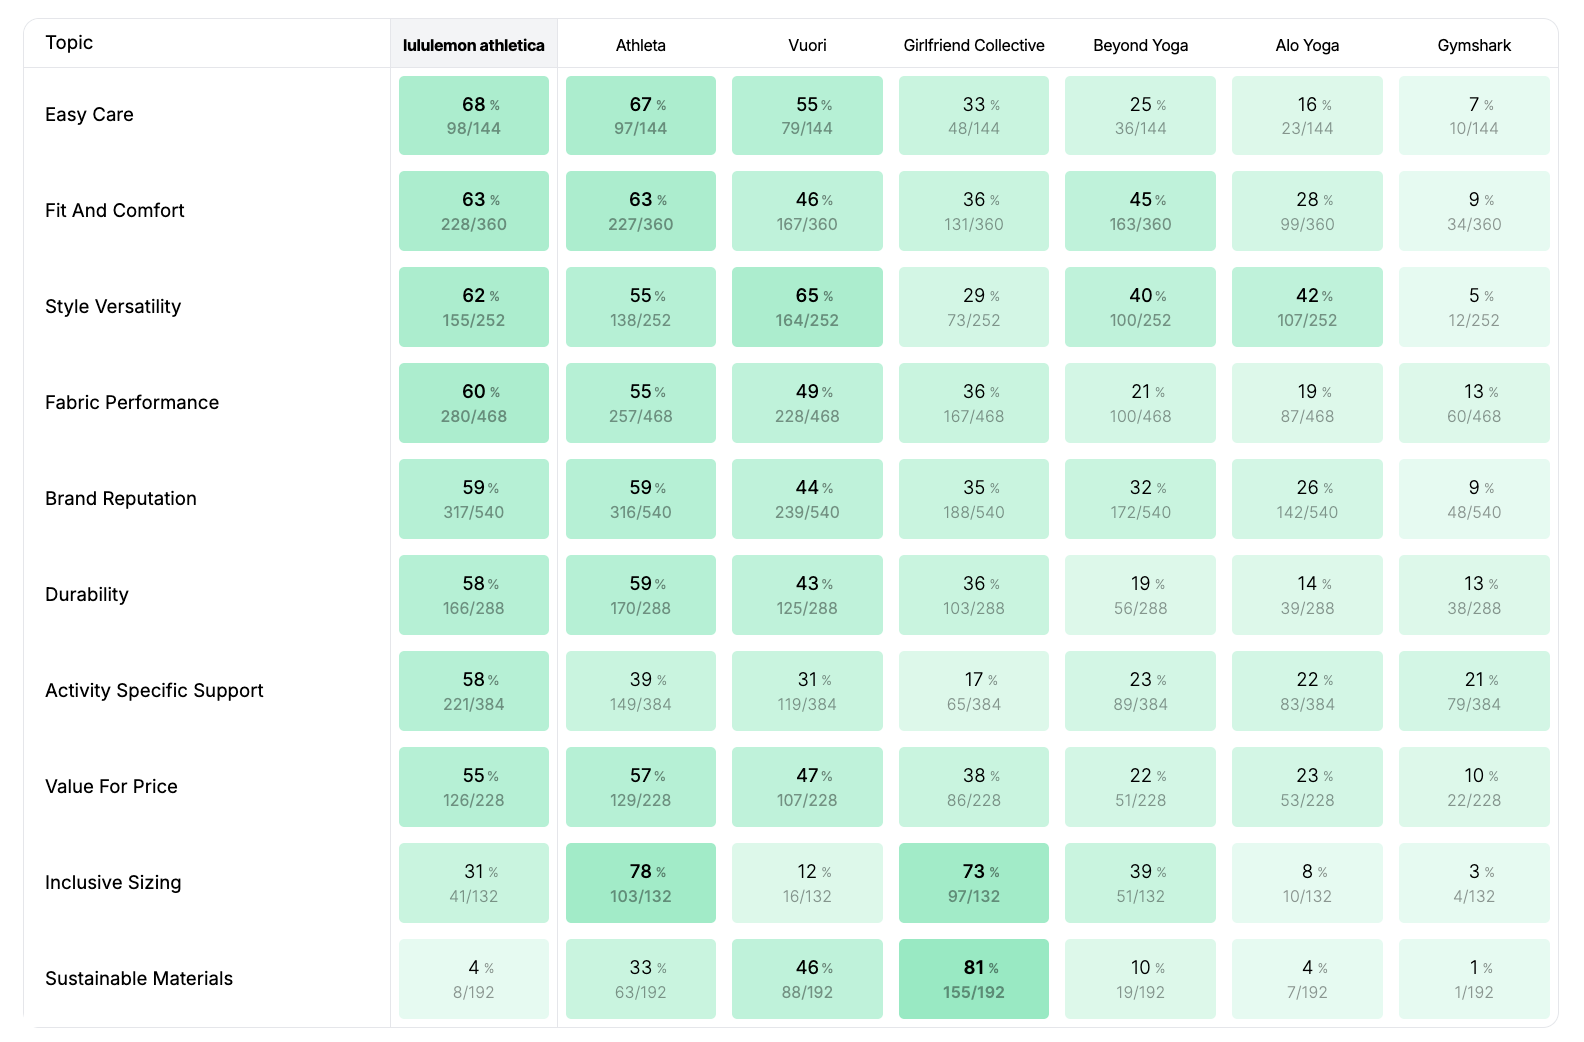Image resolution: width=1584 pixels, height=1042 pixels.
Task: Click the 228/360 Fit And Comfort cell
Action: pyautogui.click(x=474, y=211)
